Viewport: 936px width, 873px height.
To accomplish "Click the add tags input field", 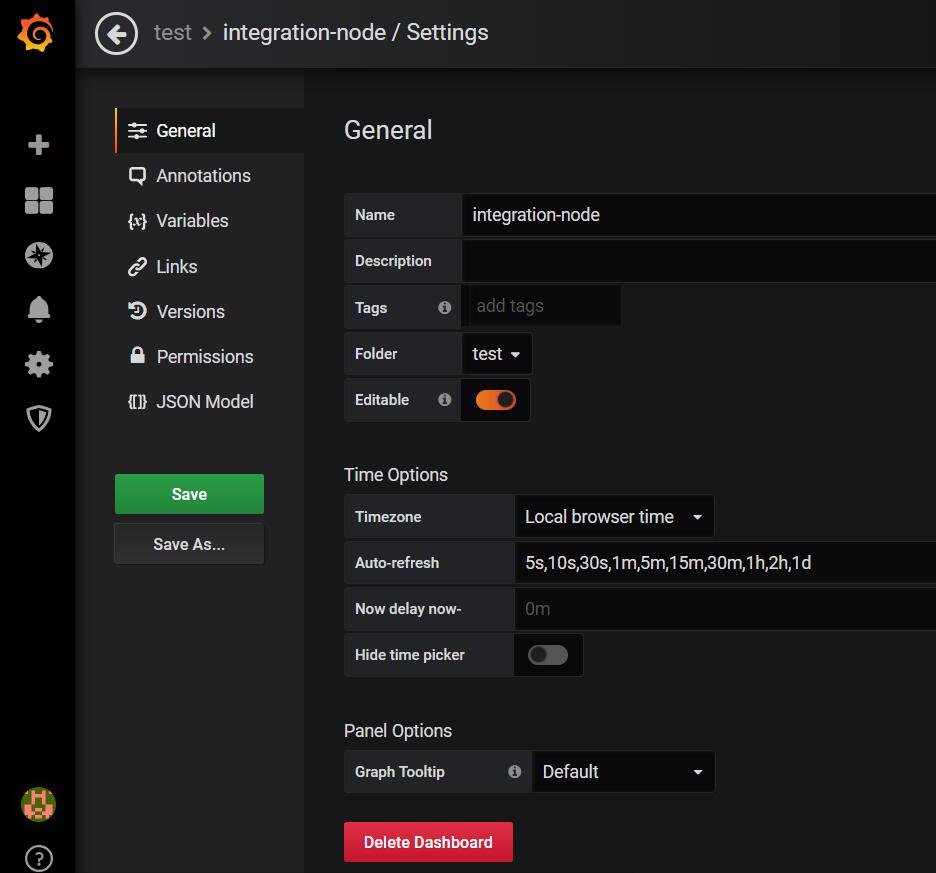I will coord(543,307).
